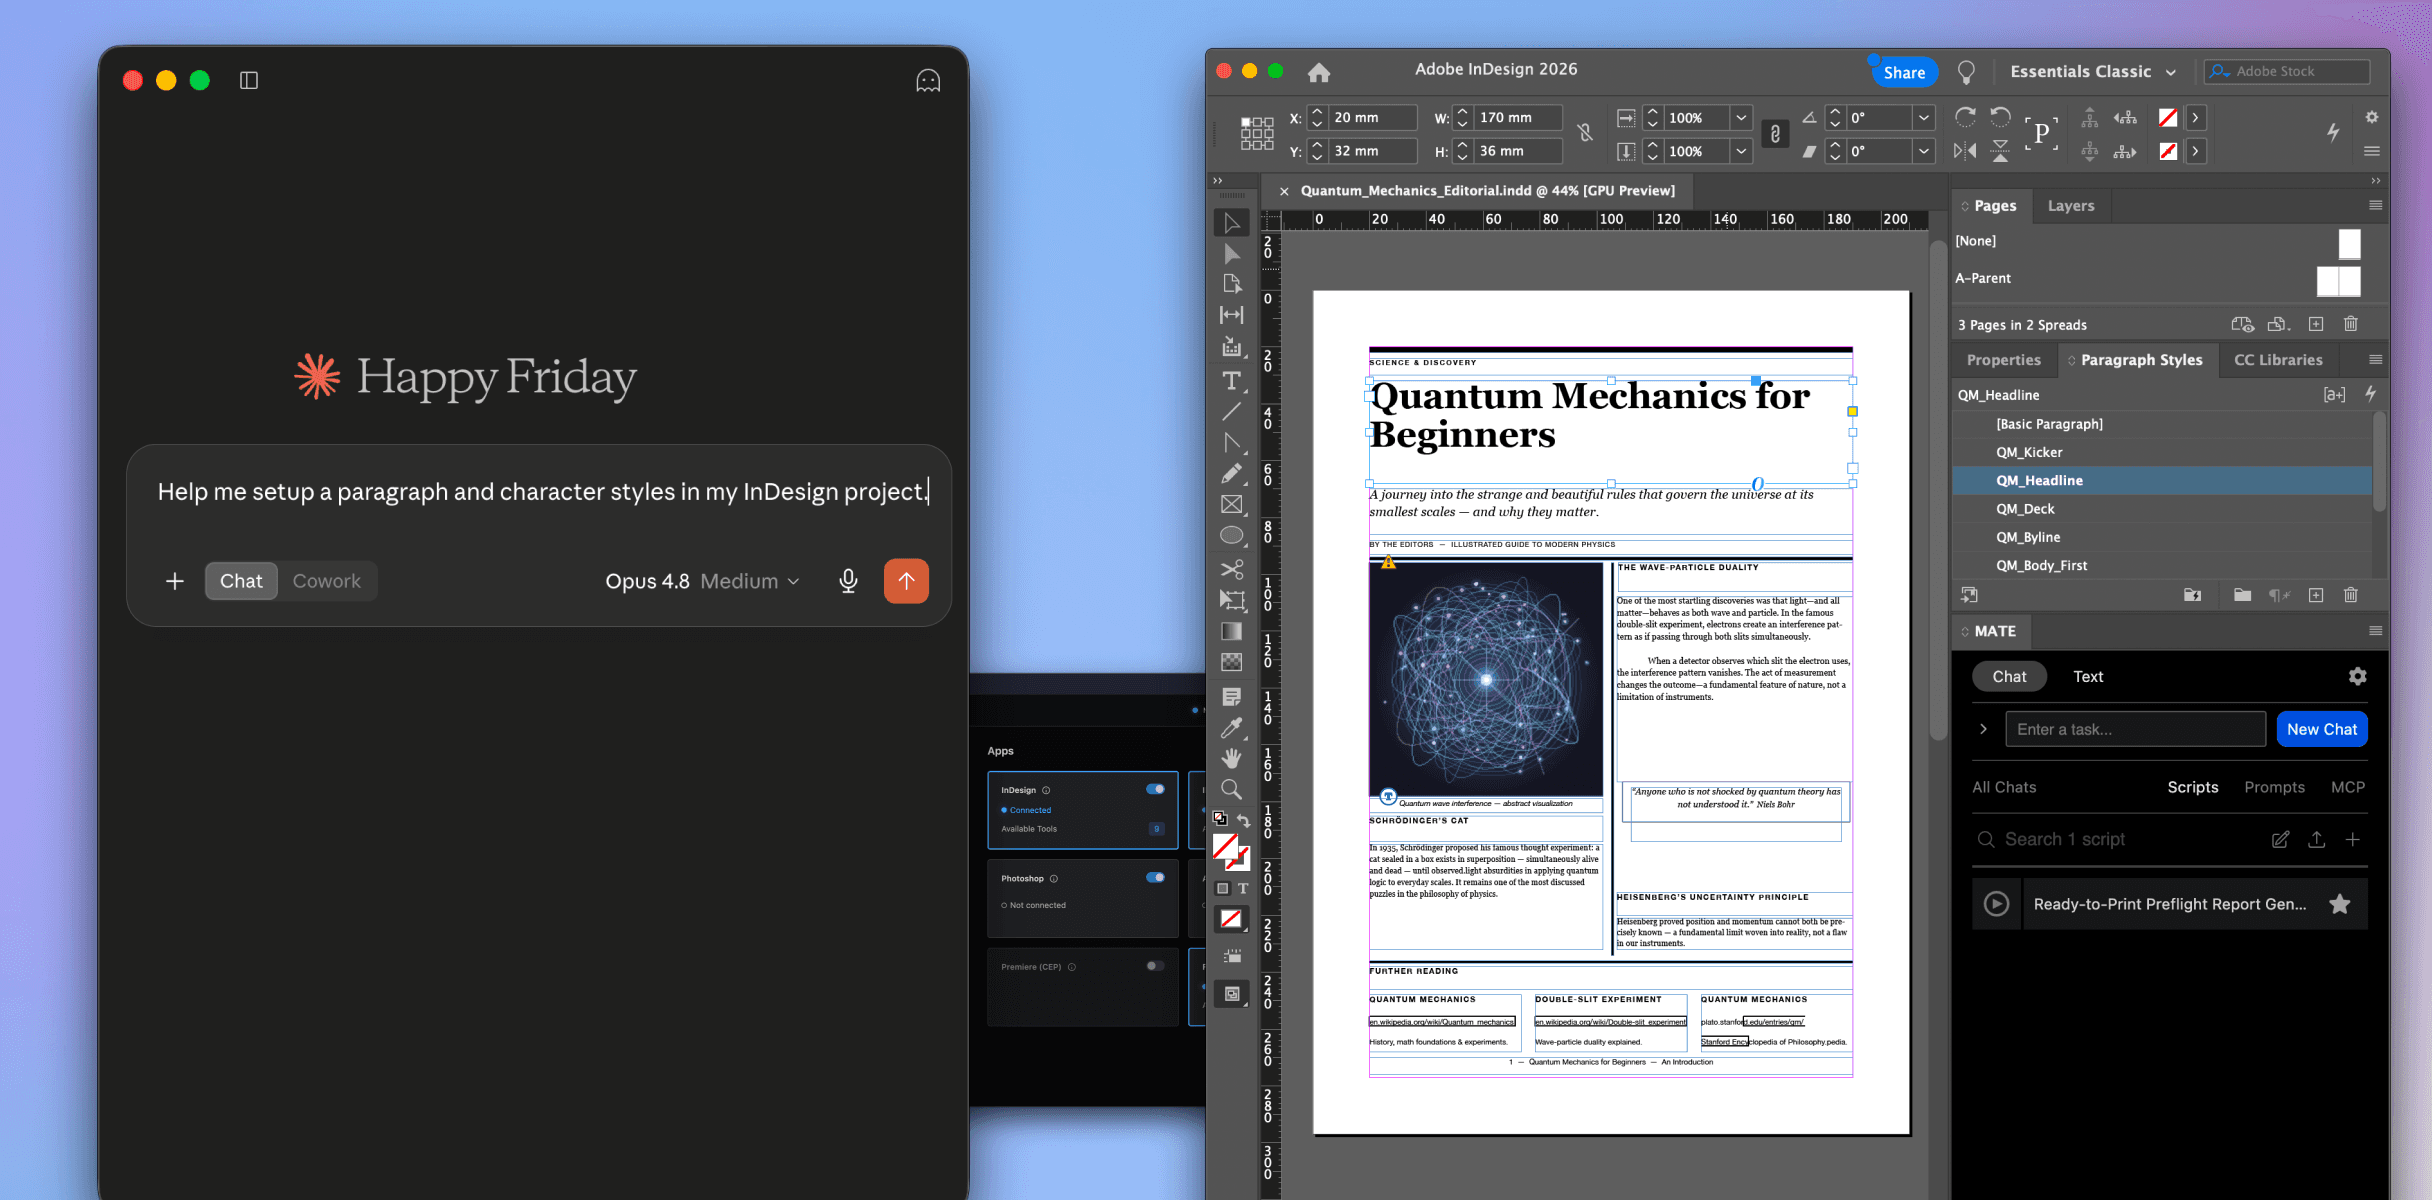Click the New Chat button
The width and height of the screenshot is (2432, 1200).
[2322, 729]
